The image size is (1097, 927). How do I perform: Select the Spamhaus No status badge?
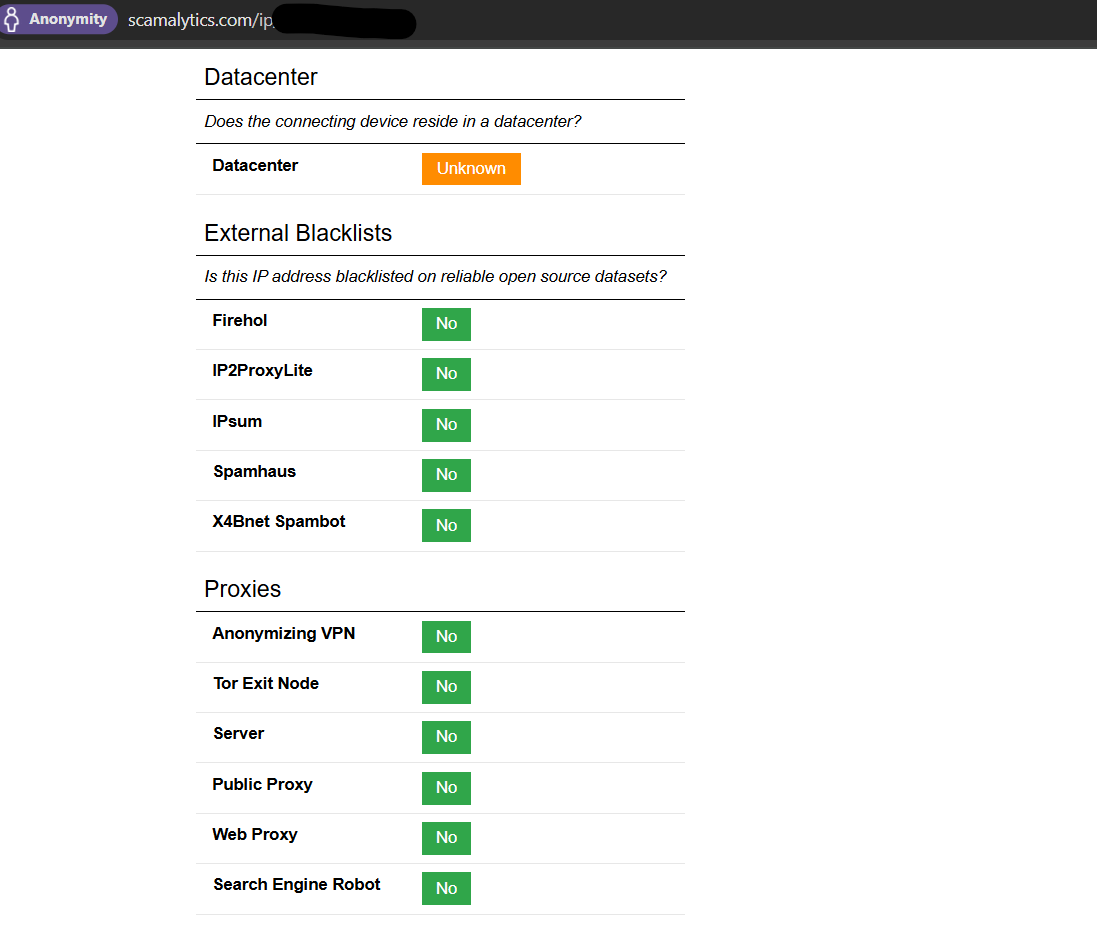tap(446, 475)
